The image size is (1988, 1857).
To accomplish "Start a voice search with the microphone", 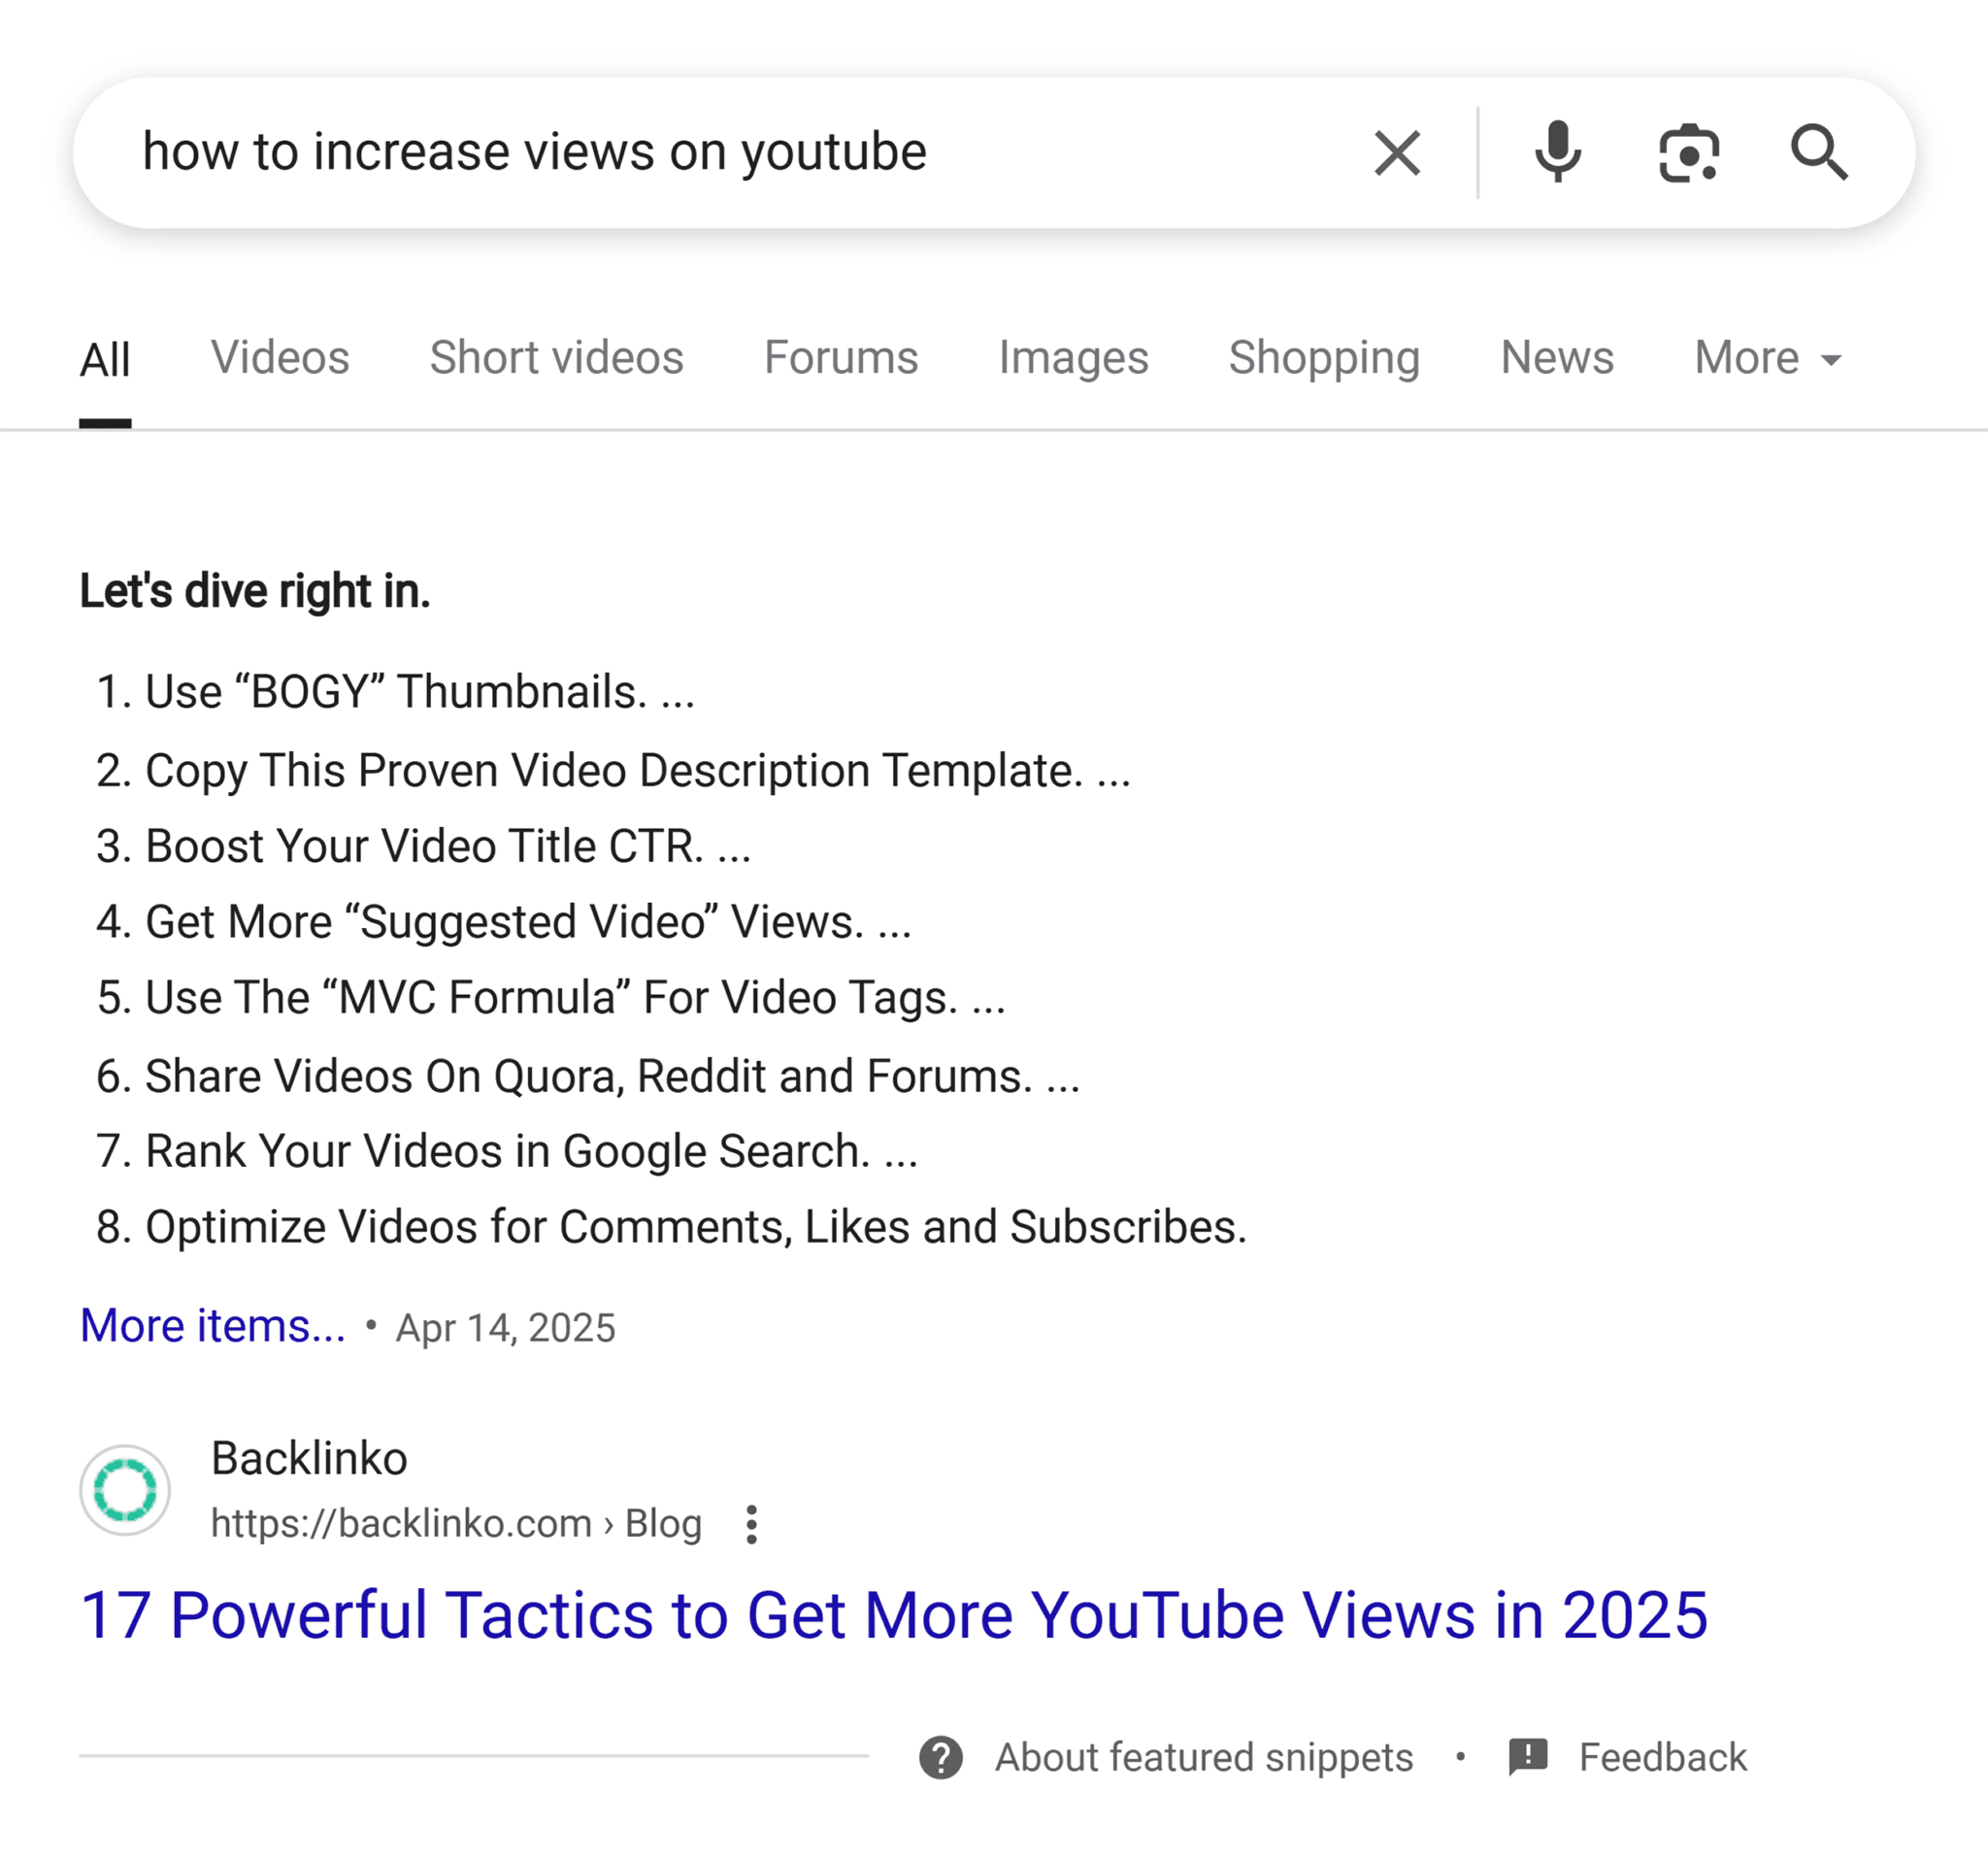I will [x=1557, y=152].
